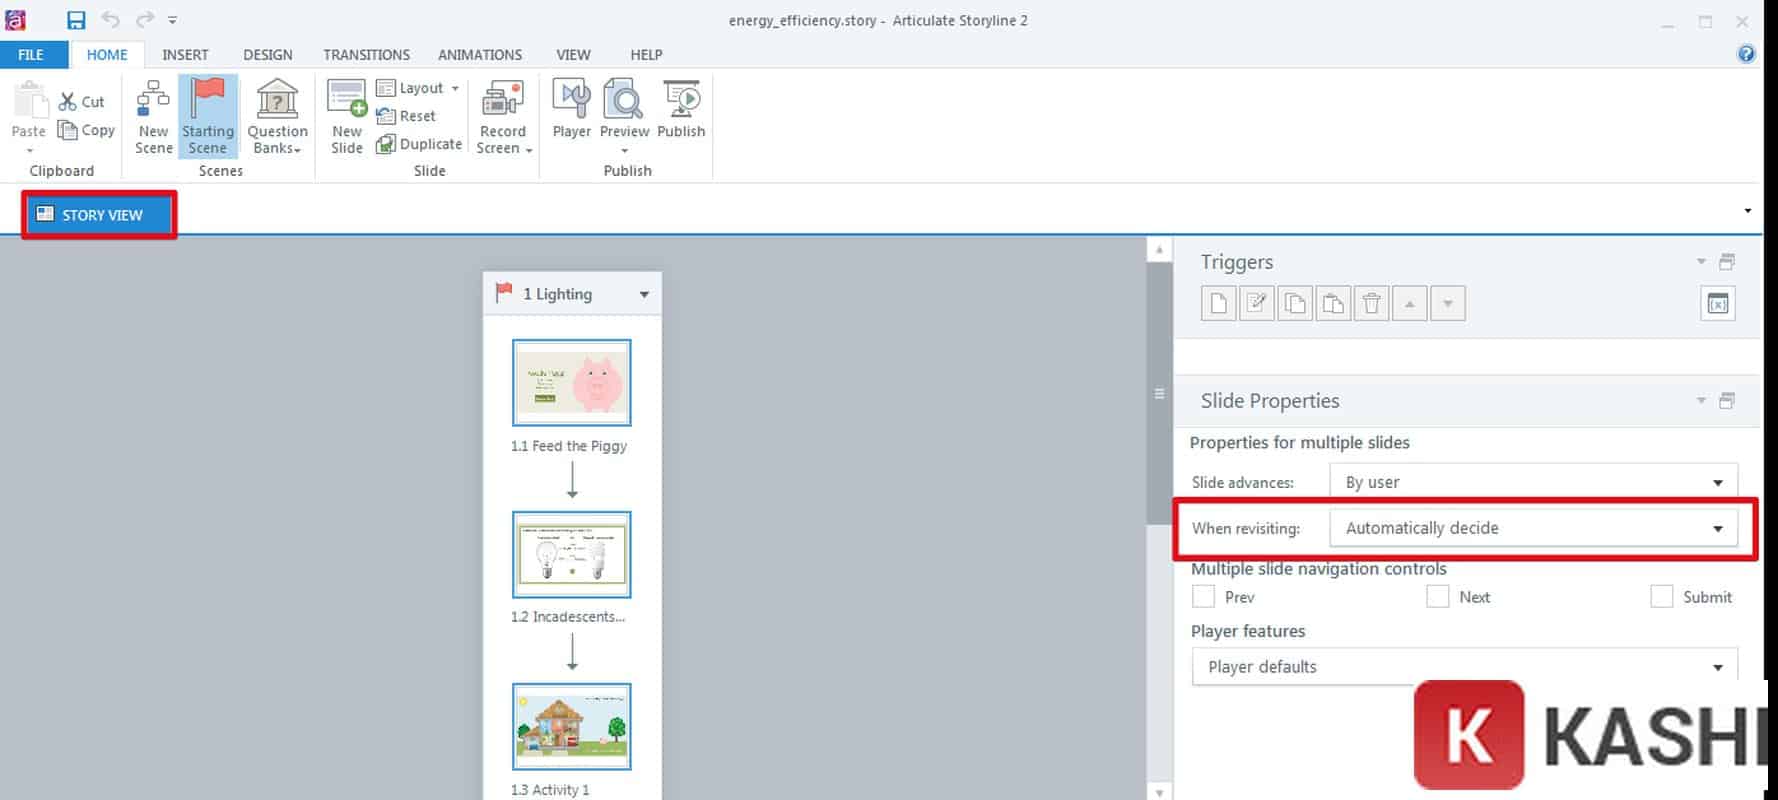Open the Slide advances dropdown
The height and width of the screenshot is (800, 1778).
pyautogui.click(x=1532, y=482)
